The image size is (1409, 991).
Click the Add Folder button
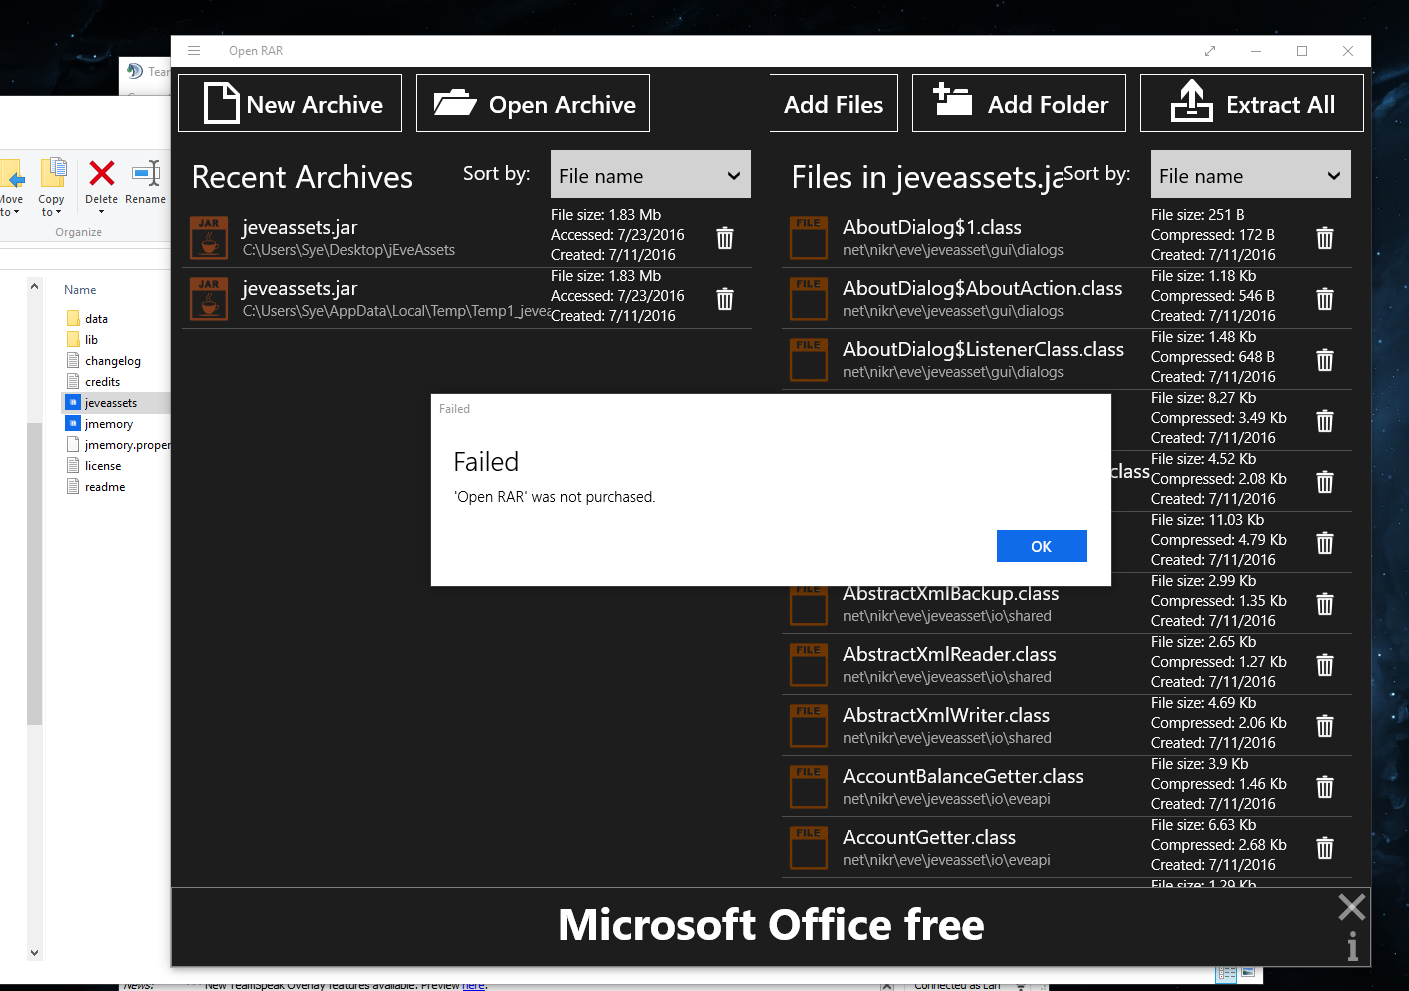click(1019, 103)
